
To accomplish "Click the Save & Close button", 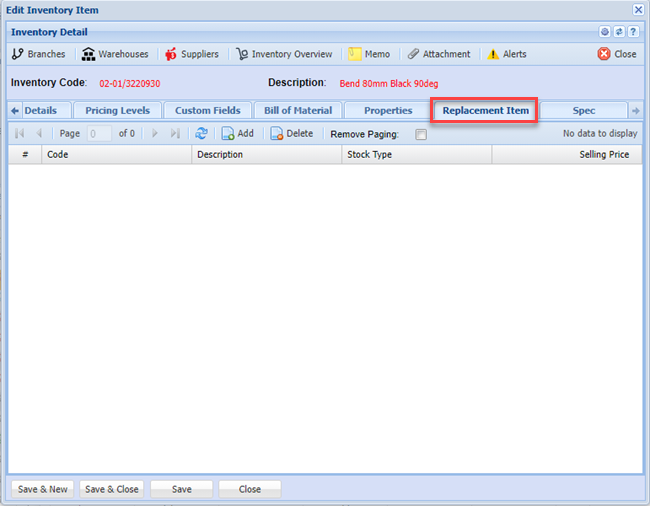I will [x=112, y=489].
